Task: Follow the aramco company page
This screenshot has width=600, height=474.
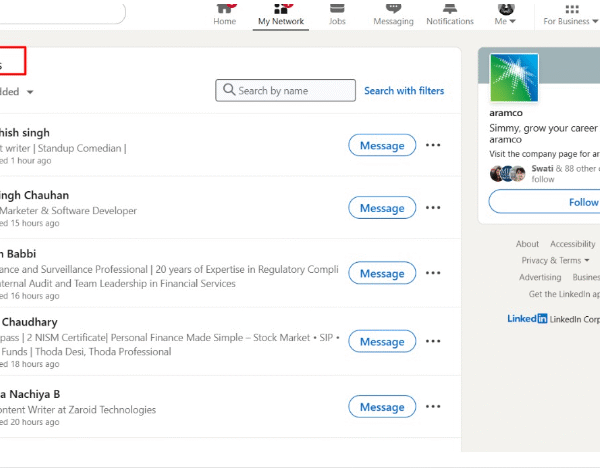Action: click(545, 202)
